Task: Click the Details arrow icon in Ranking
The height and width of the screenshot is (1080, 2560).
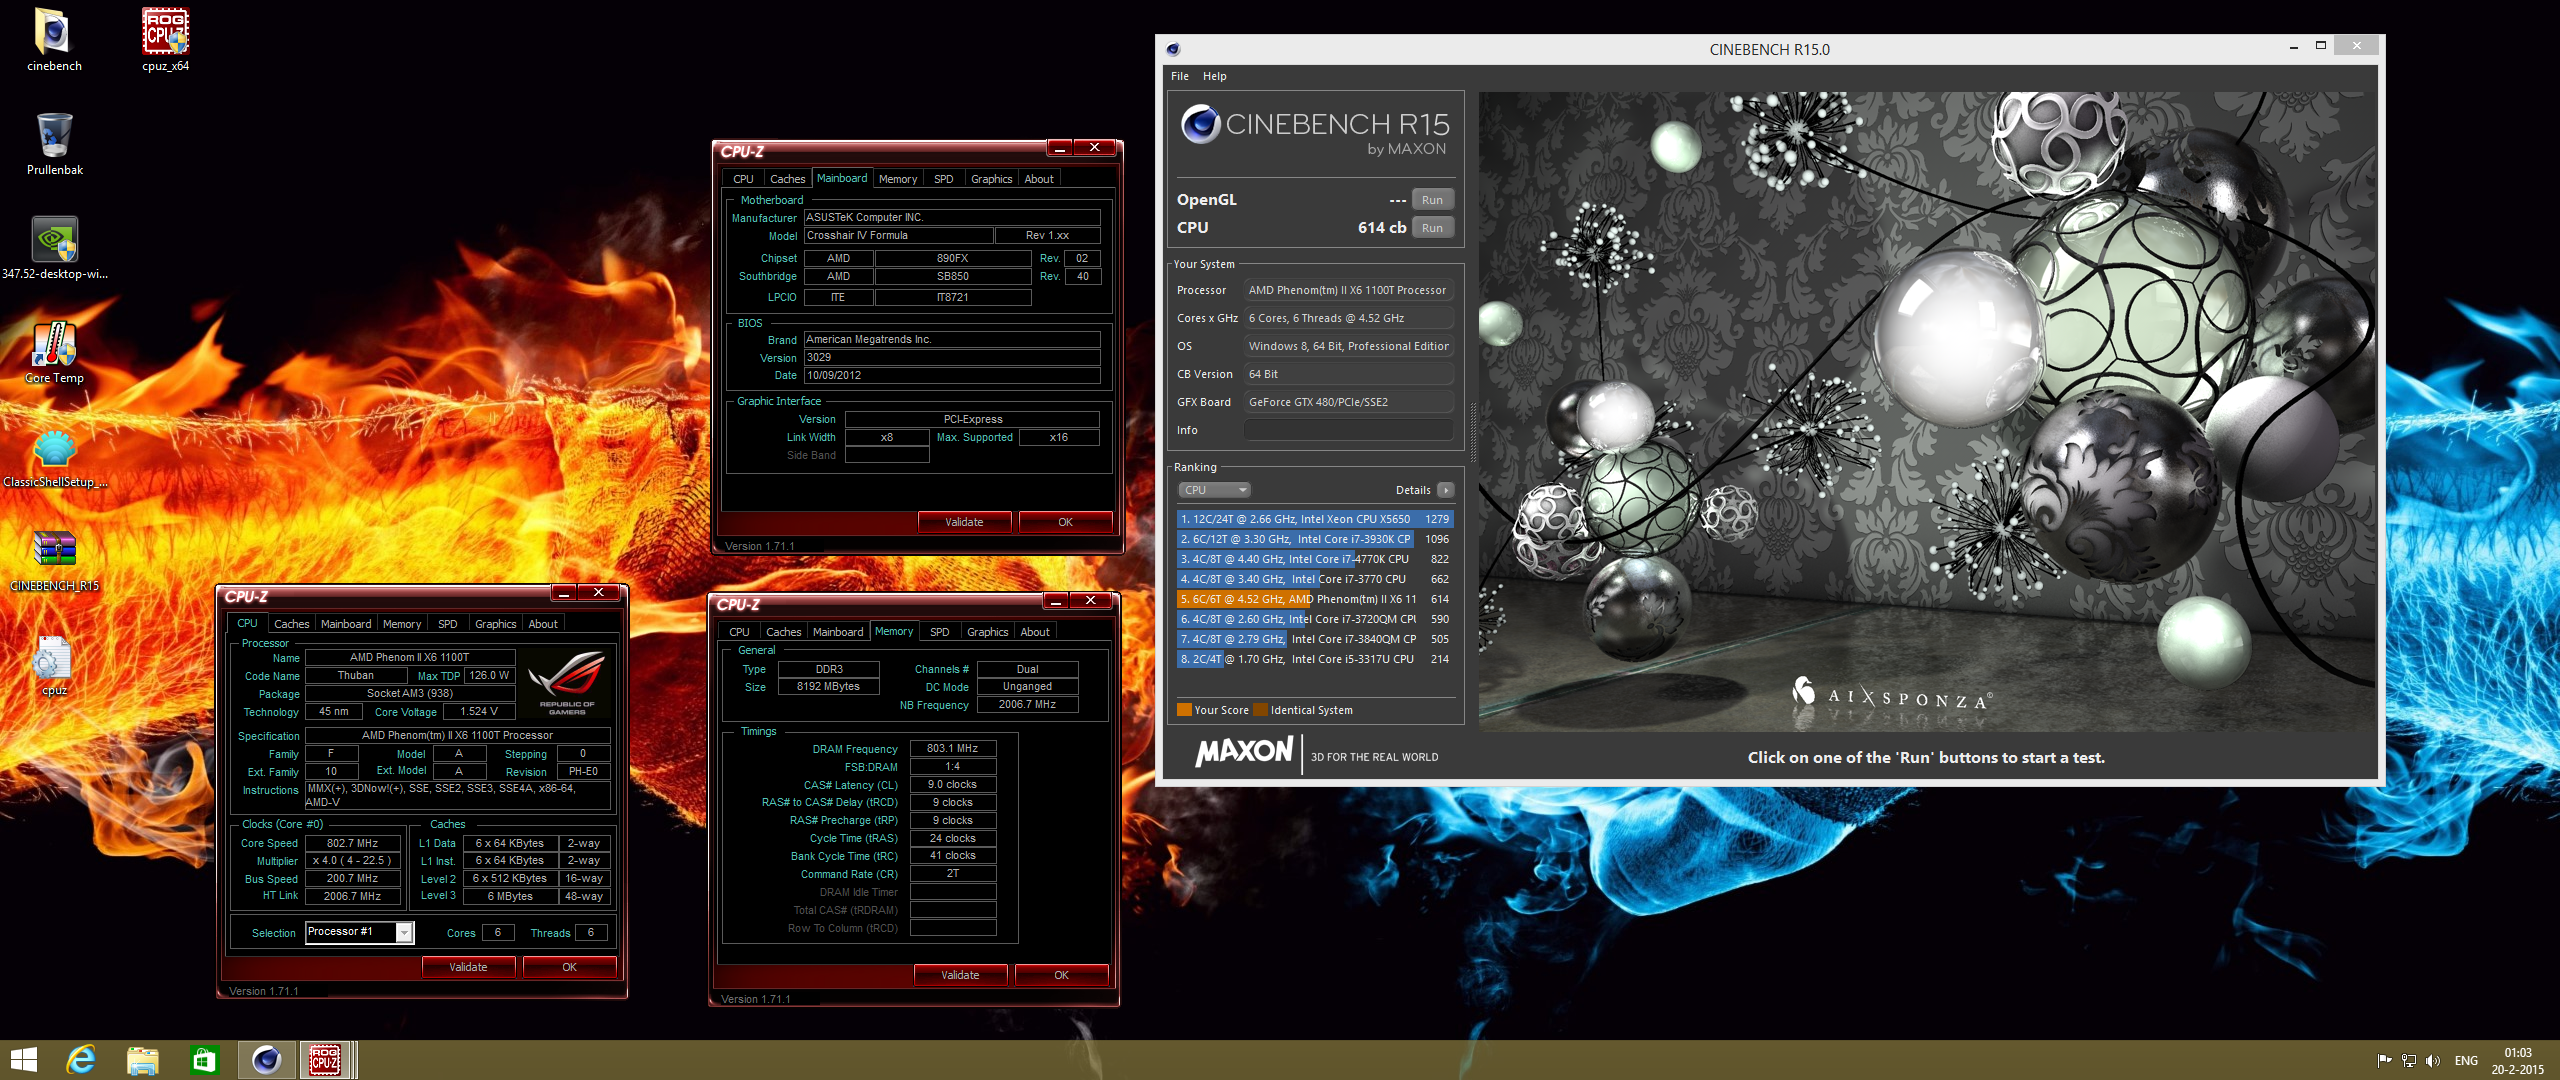Action: [1445, 490]
